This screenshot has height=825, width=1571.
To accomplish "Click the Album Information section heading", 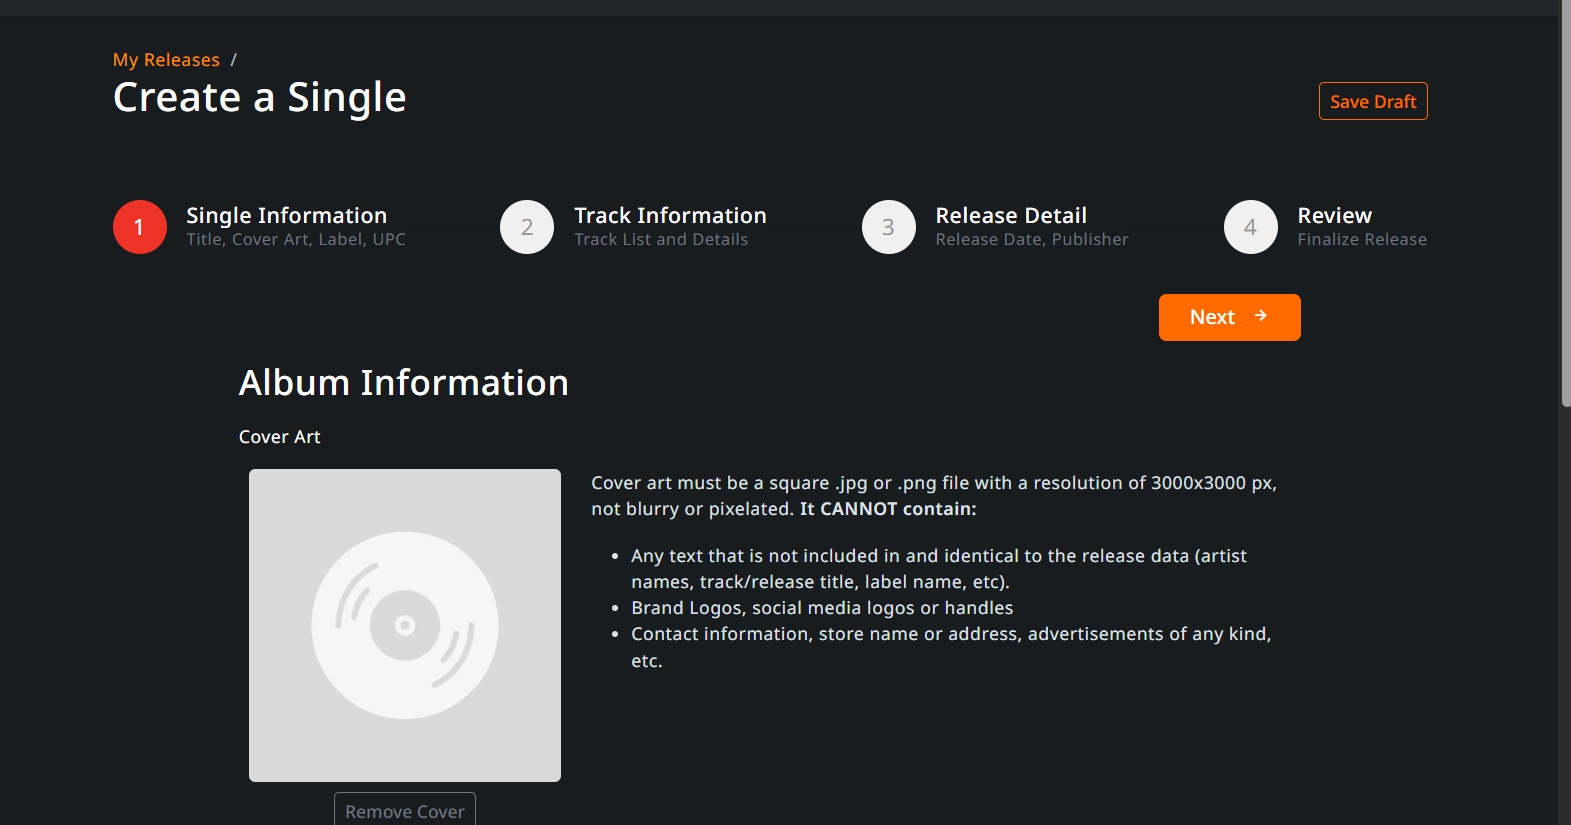I will (x=403, y=383).
